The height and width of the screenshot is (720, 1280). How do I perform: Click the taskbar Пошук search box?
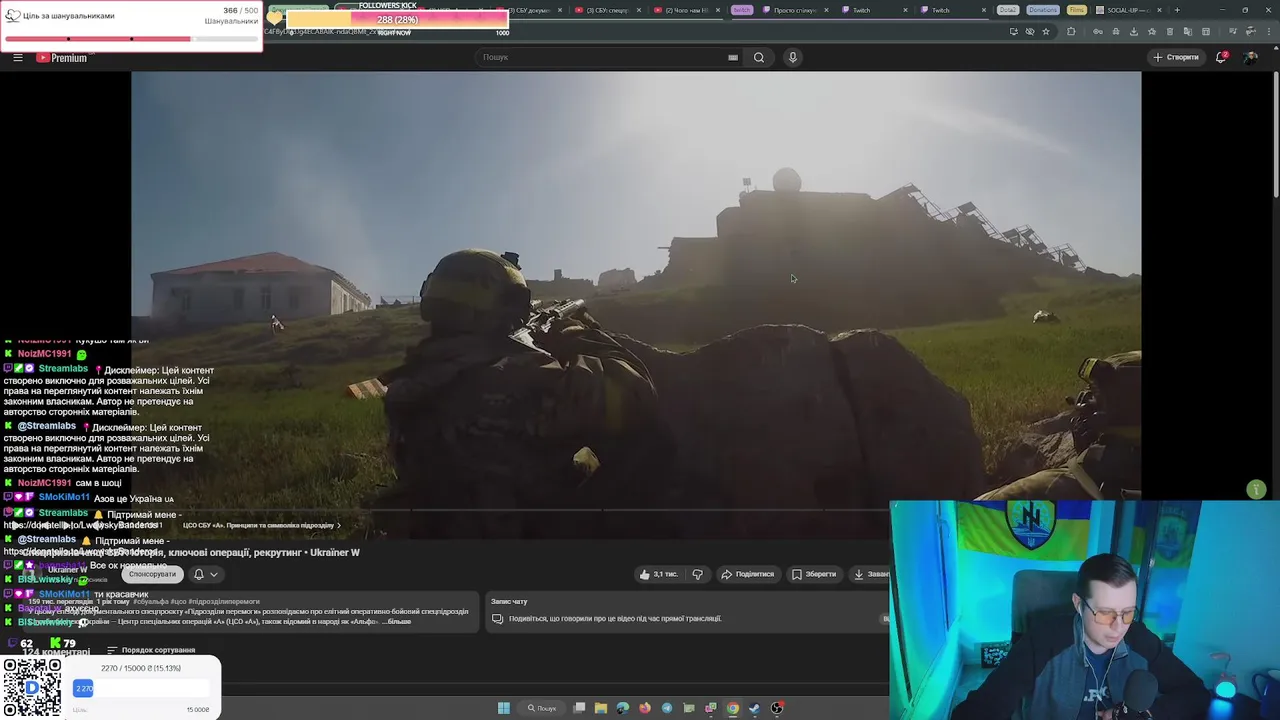(x=541, y=708)
